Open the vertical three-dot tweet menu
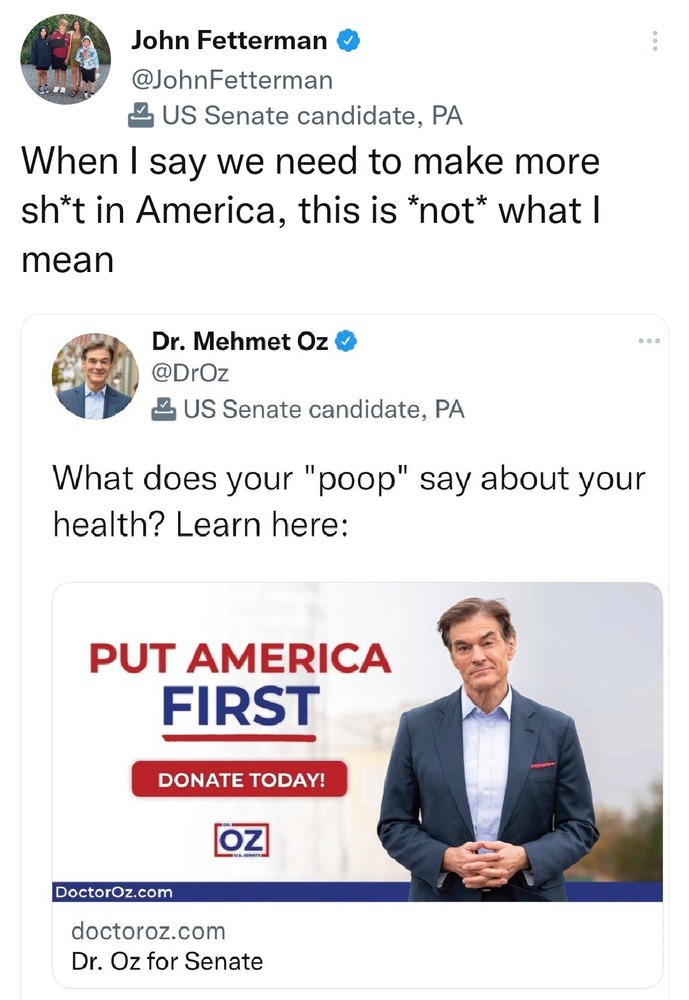 coord(655,41)
